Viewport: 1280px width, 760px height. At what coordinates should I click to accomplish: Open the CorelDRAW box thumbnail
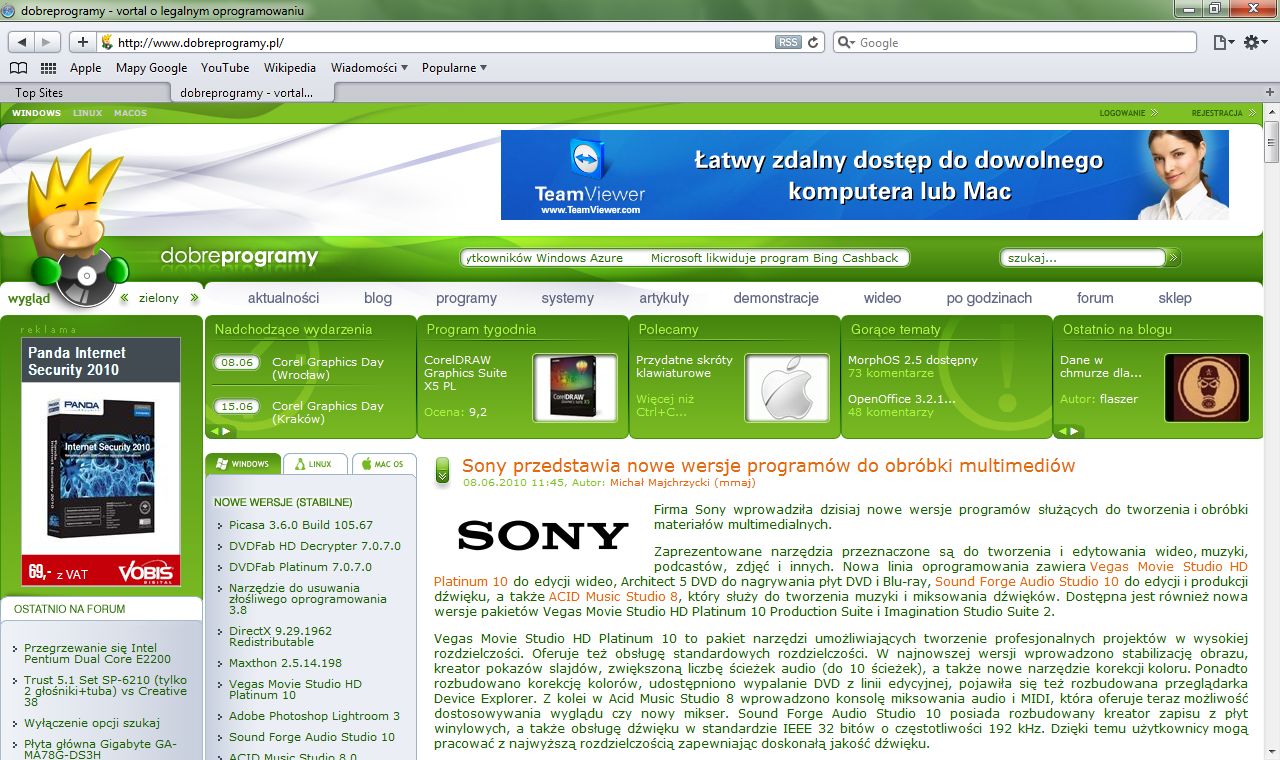[574, 388]
